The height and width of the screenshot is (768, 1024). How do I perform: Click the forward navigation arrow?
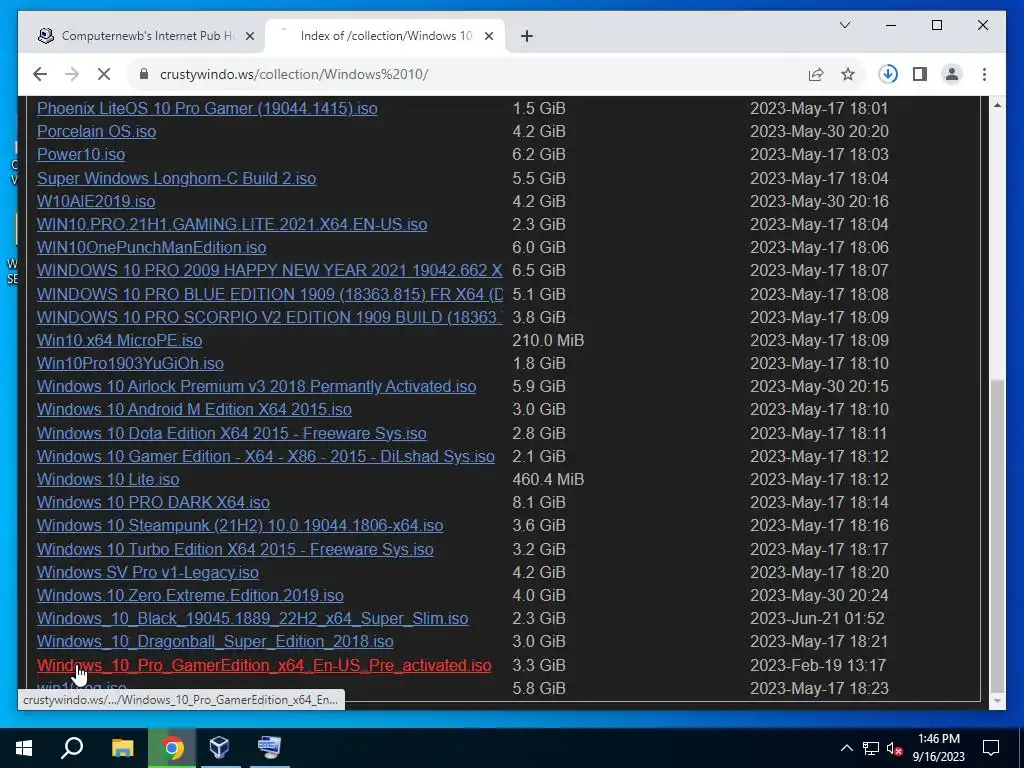[72, 74]
